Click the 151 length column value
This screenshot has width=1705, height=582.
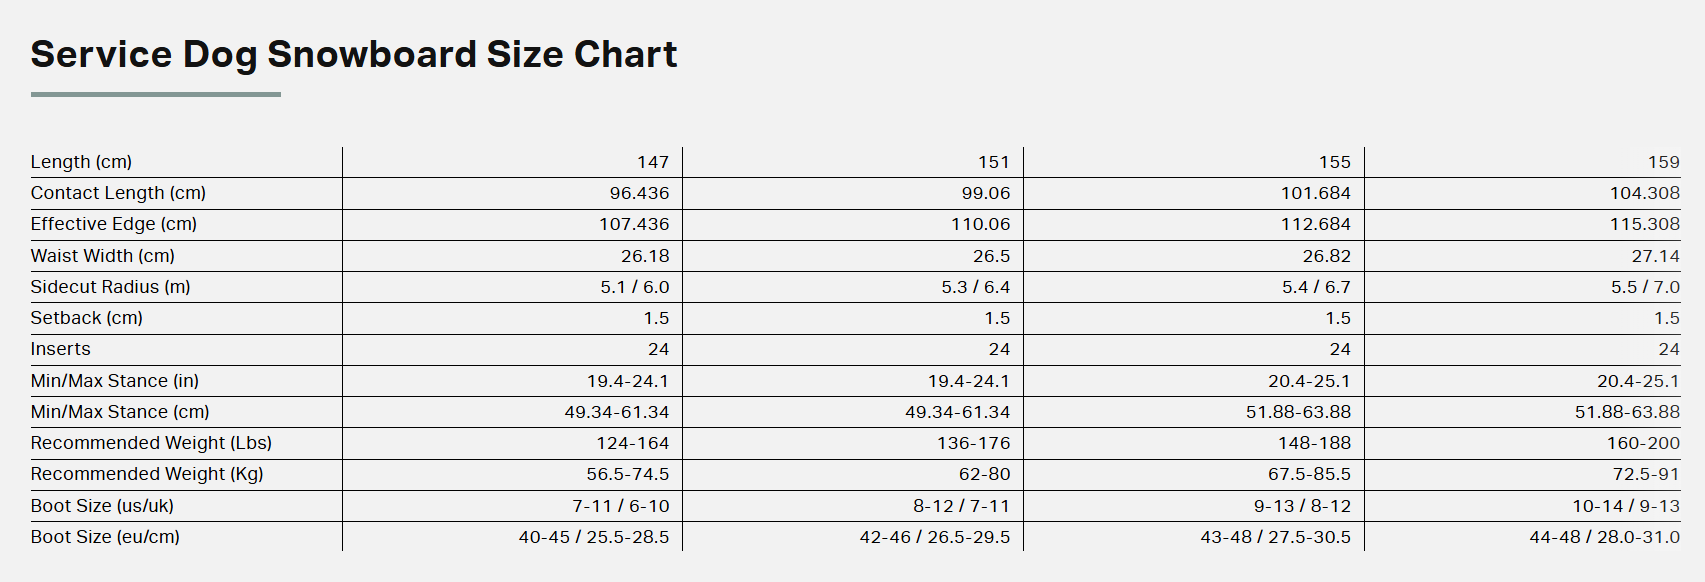click(x=994, y=162)
